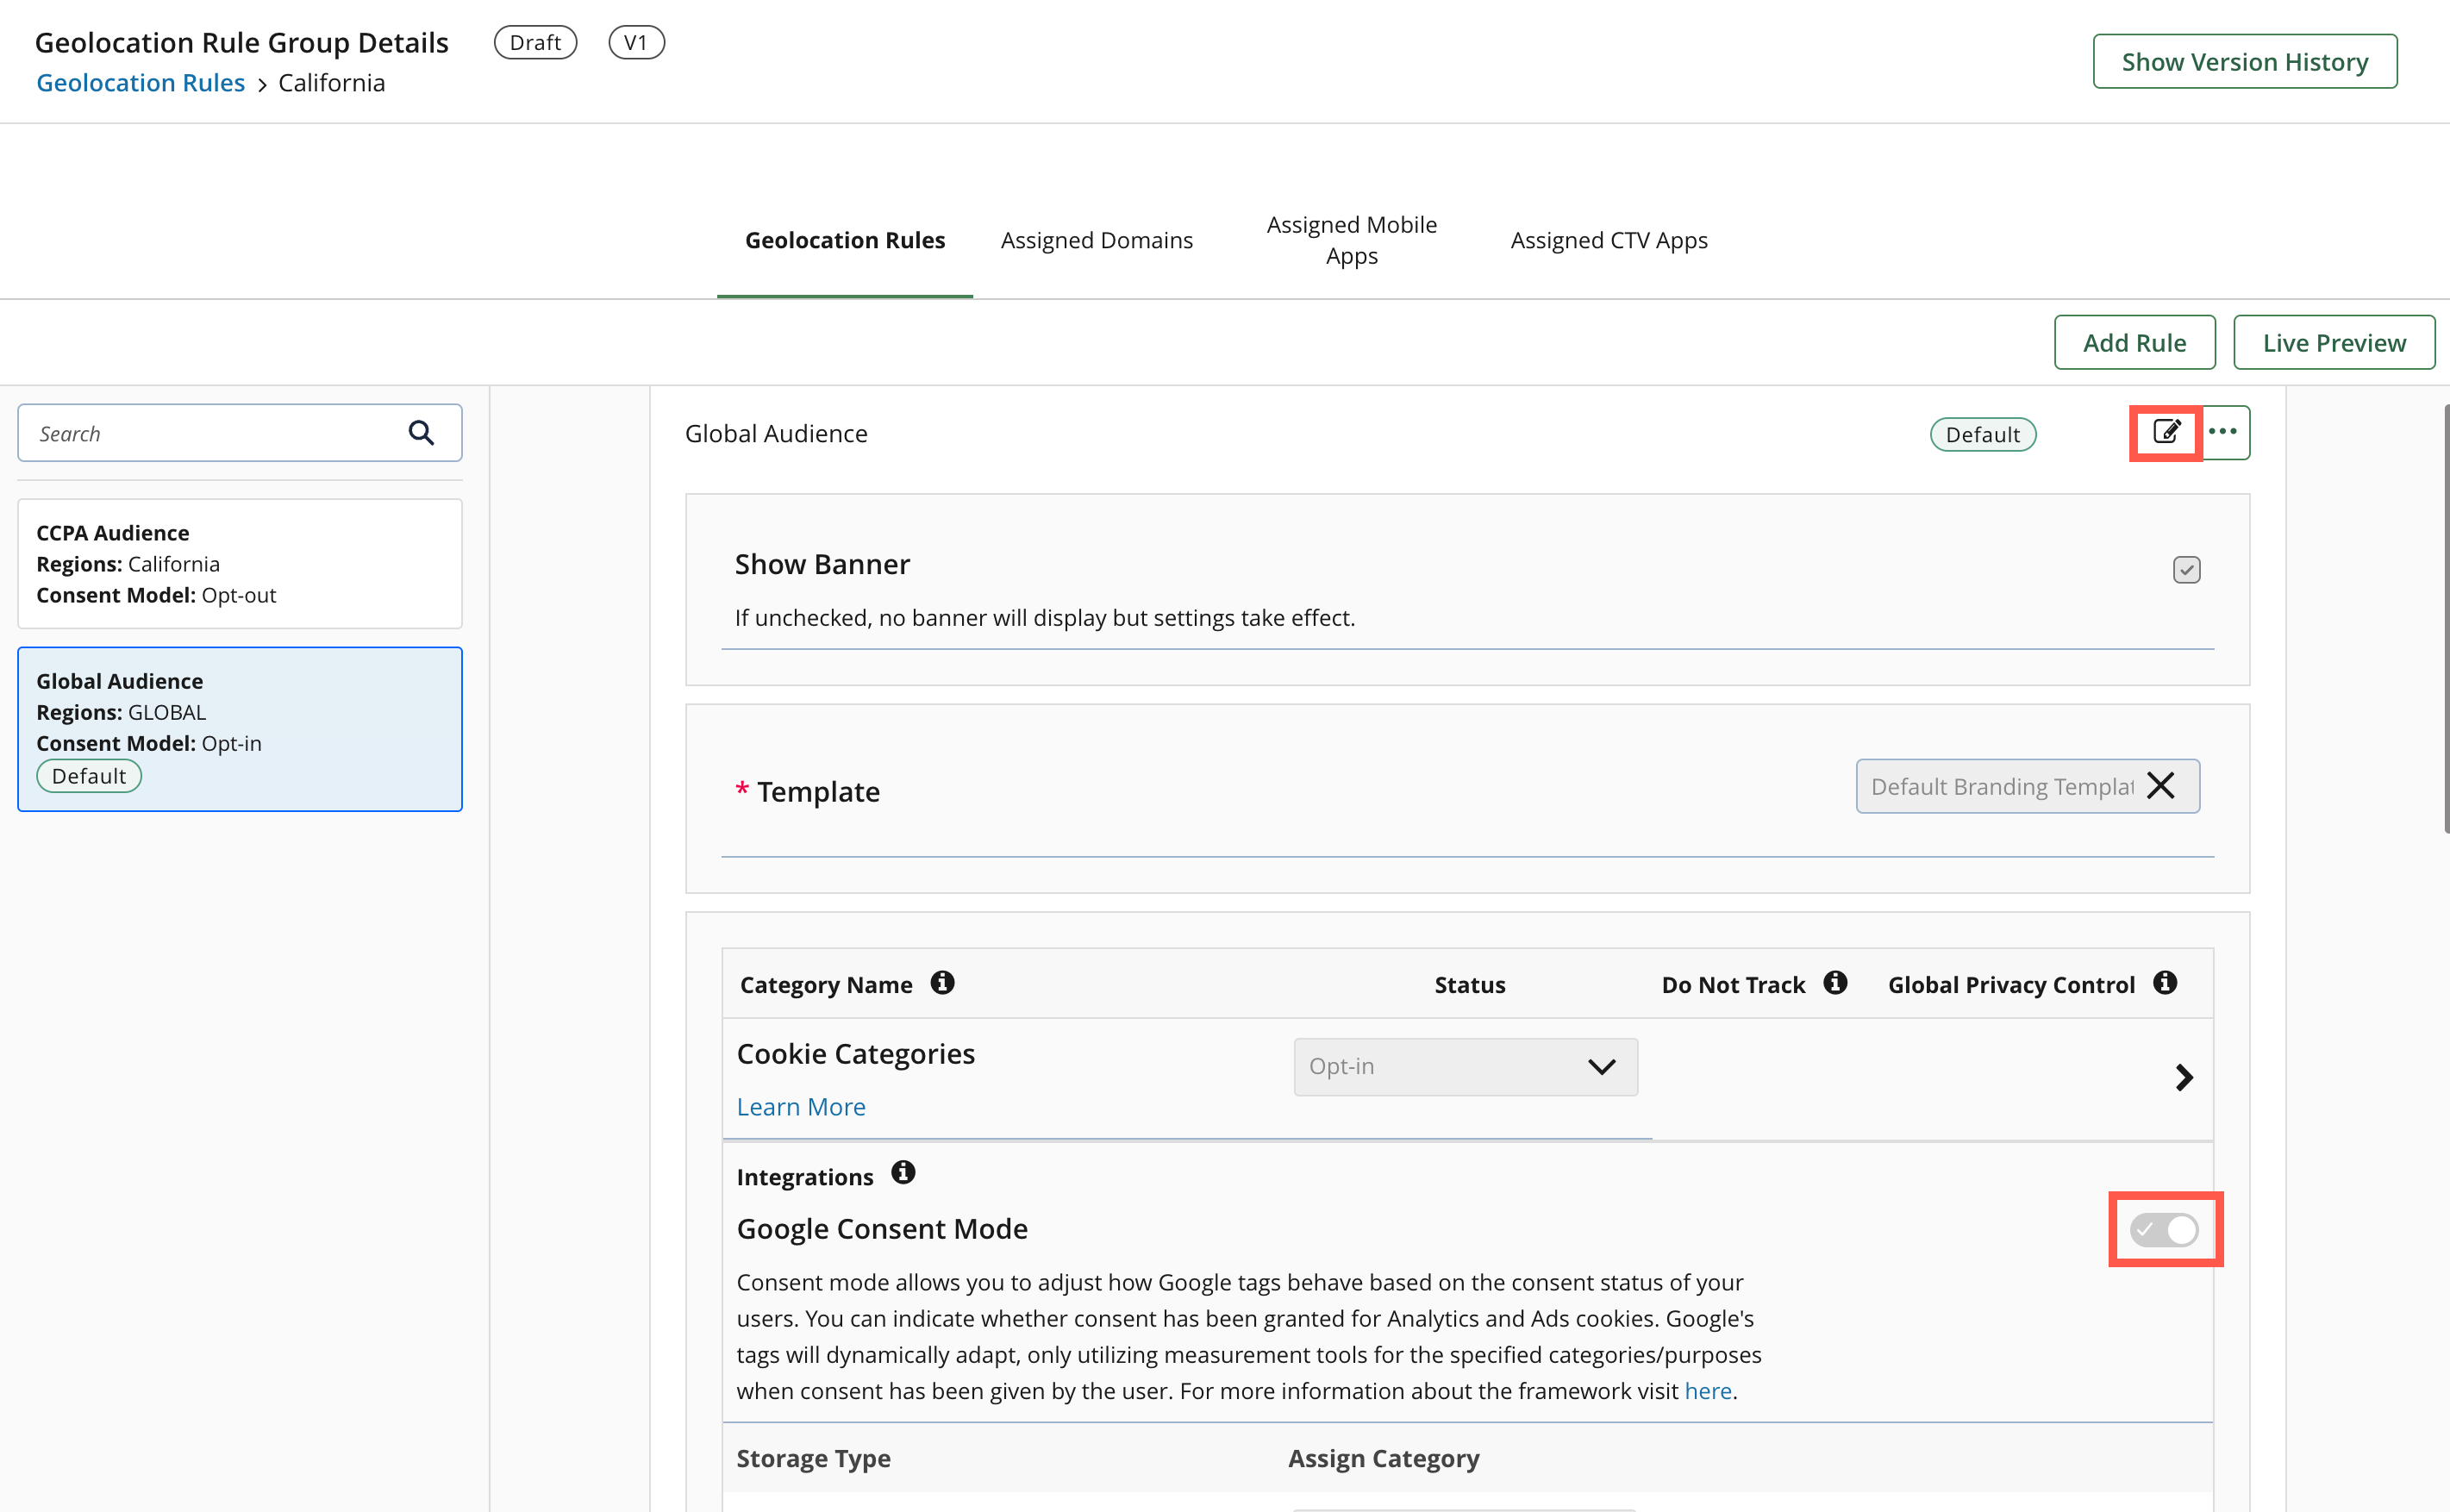Image resolution: width=2450 pixels, height=1512 pixels.
Task: Click the info icon next to Integrations
Action: pyautogui.click(x=903, y=1174)
